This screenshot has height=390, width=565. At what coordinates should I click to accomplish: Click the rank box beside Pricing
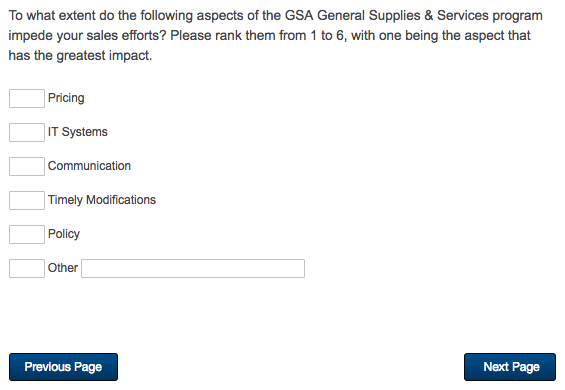[x=27, y=98]
